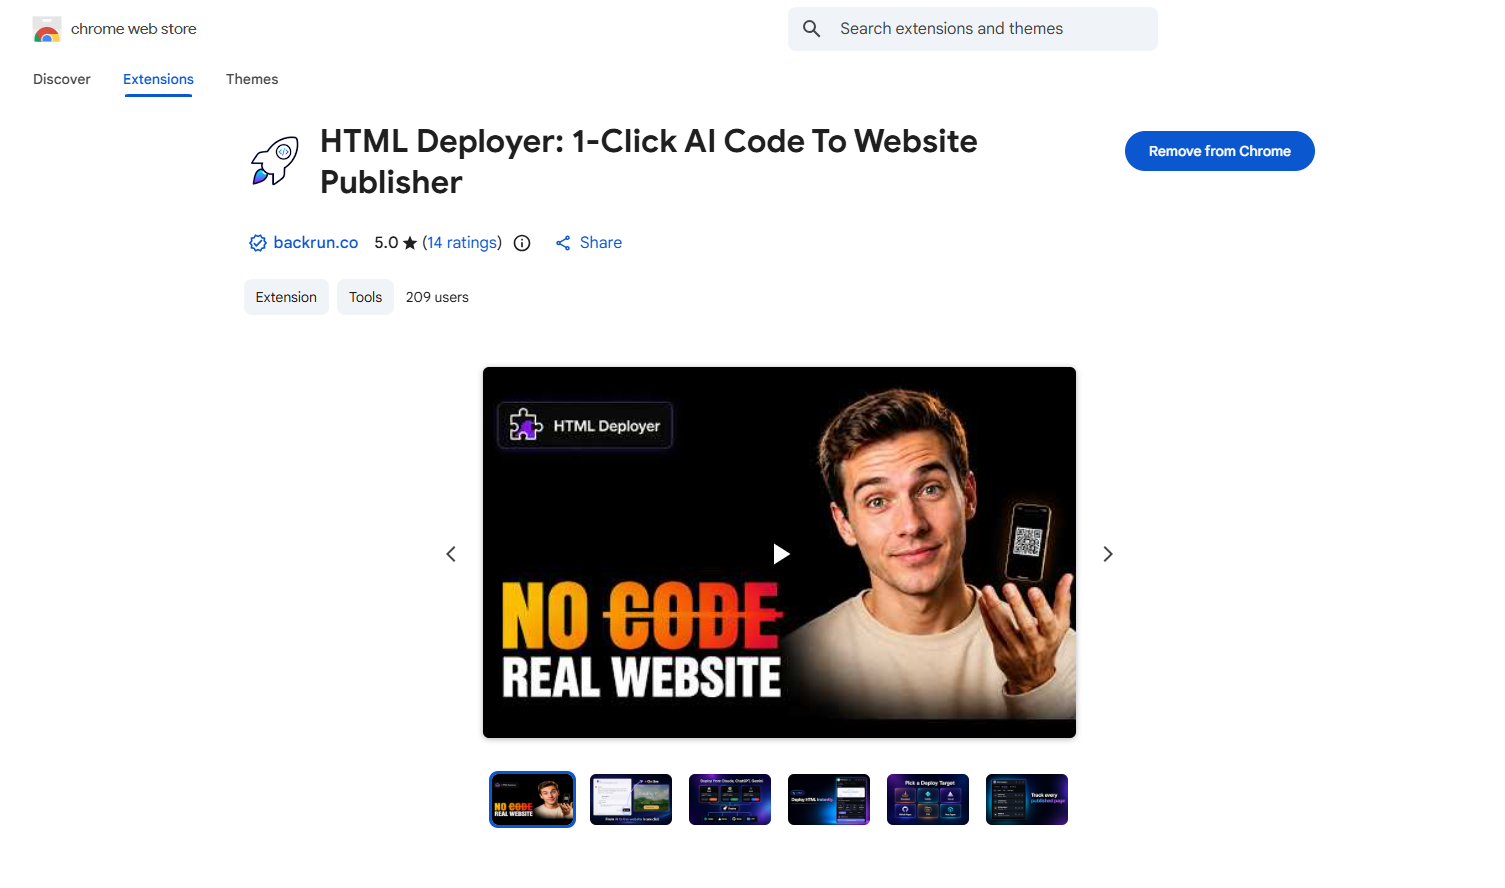
Task: Select the third screenshot thumbnail
Action: point(730,799)
